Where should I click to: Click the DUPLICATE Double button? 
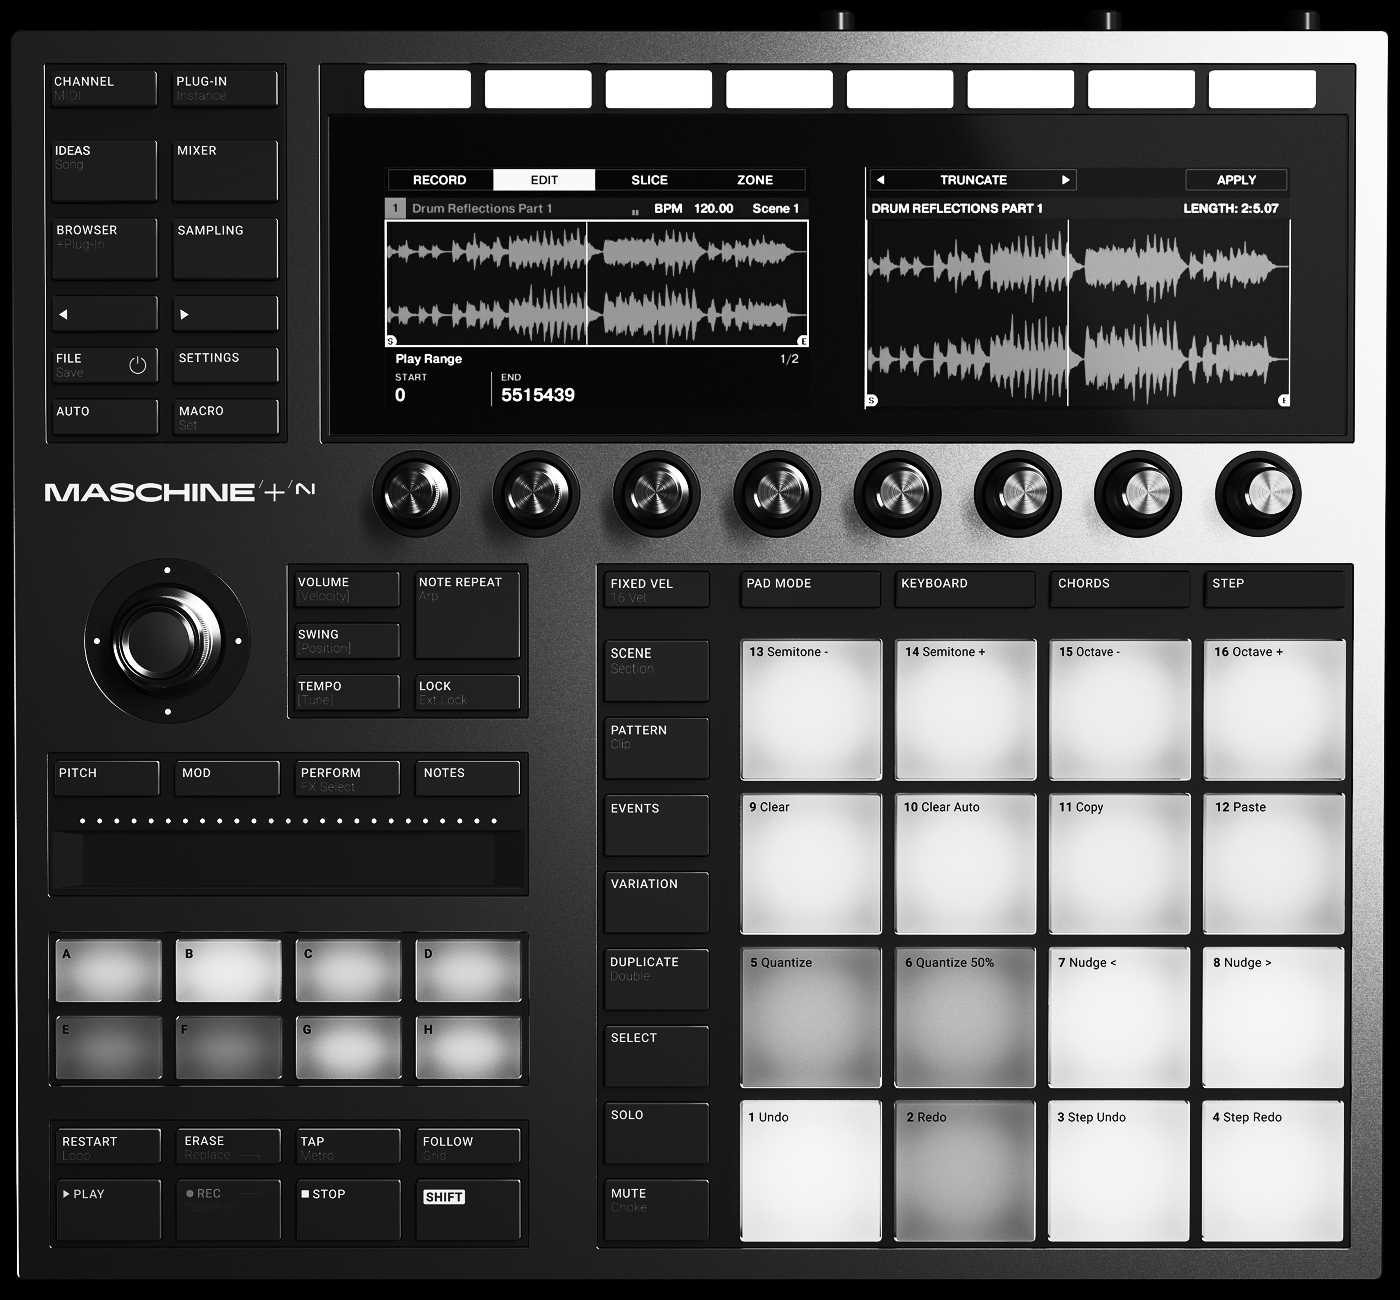(657, 979)
